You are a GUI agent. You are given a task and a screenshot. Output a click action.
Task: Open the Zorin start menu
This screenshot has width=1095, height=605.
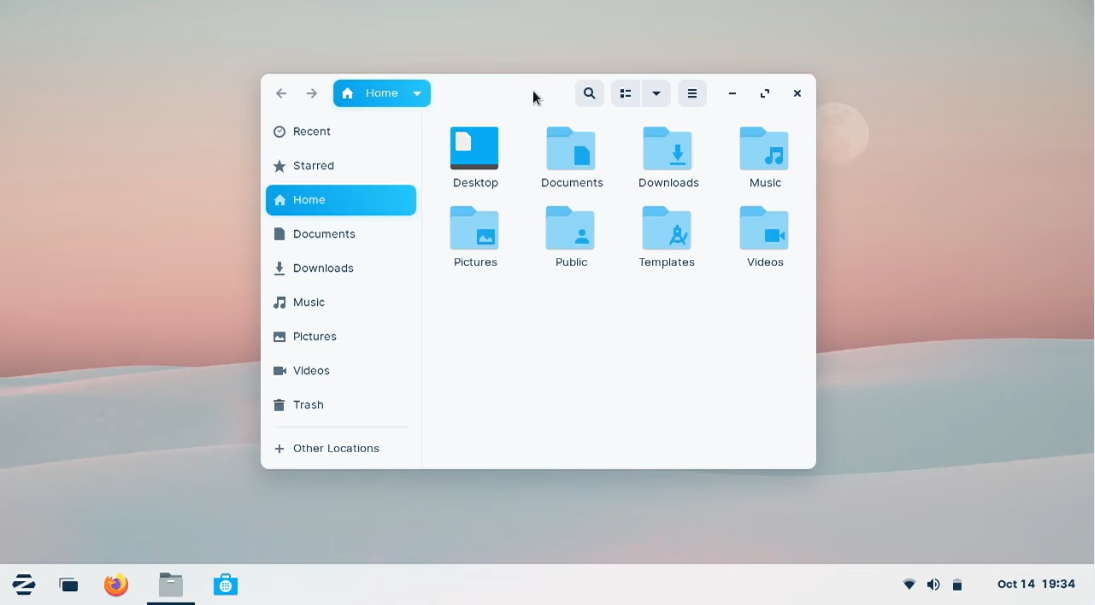coord(24,585)
